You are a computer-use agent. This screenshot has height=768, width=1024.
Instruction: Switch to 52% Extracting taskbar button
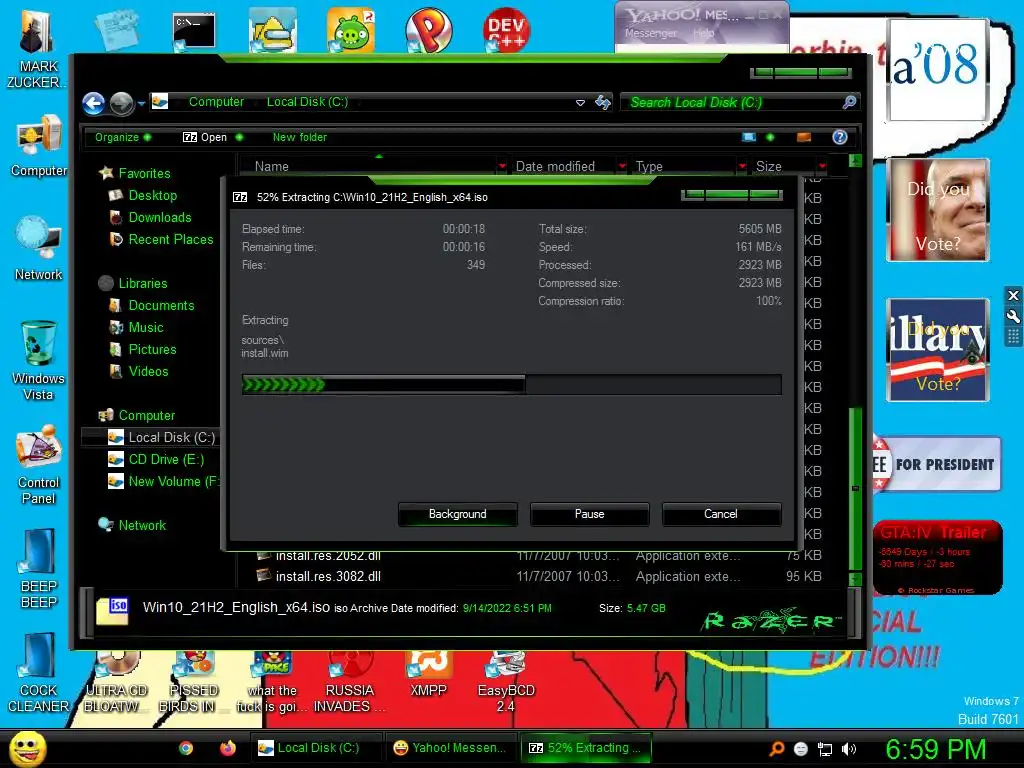pos(585,748)
